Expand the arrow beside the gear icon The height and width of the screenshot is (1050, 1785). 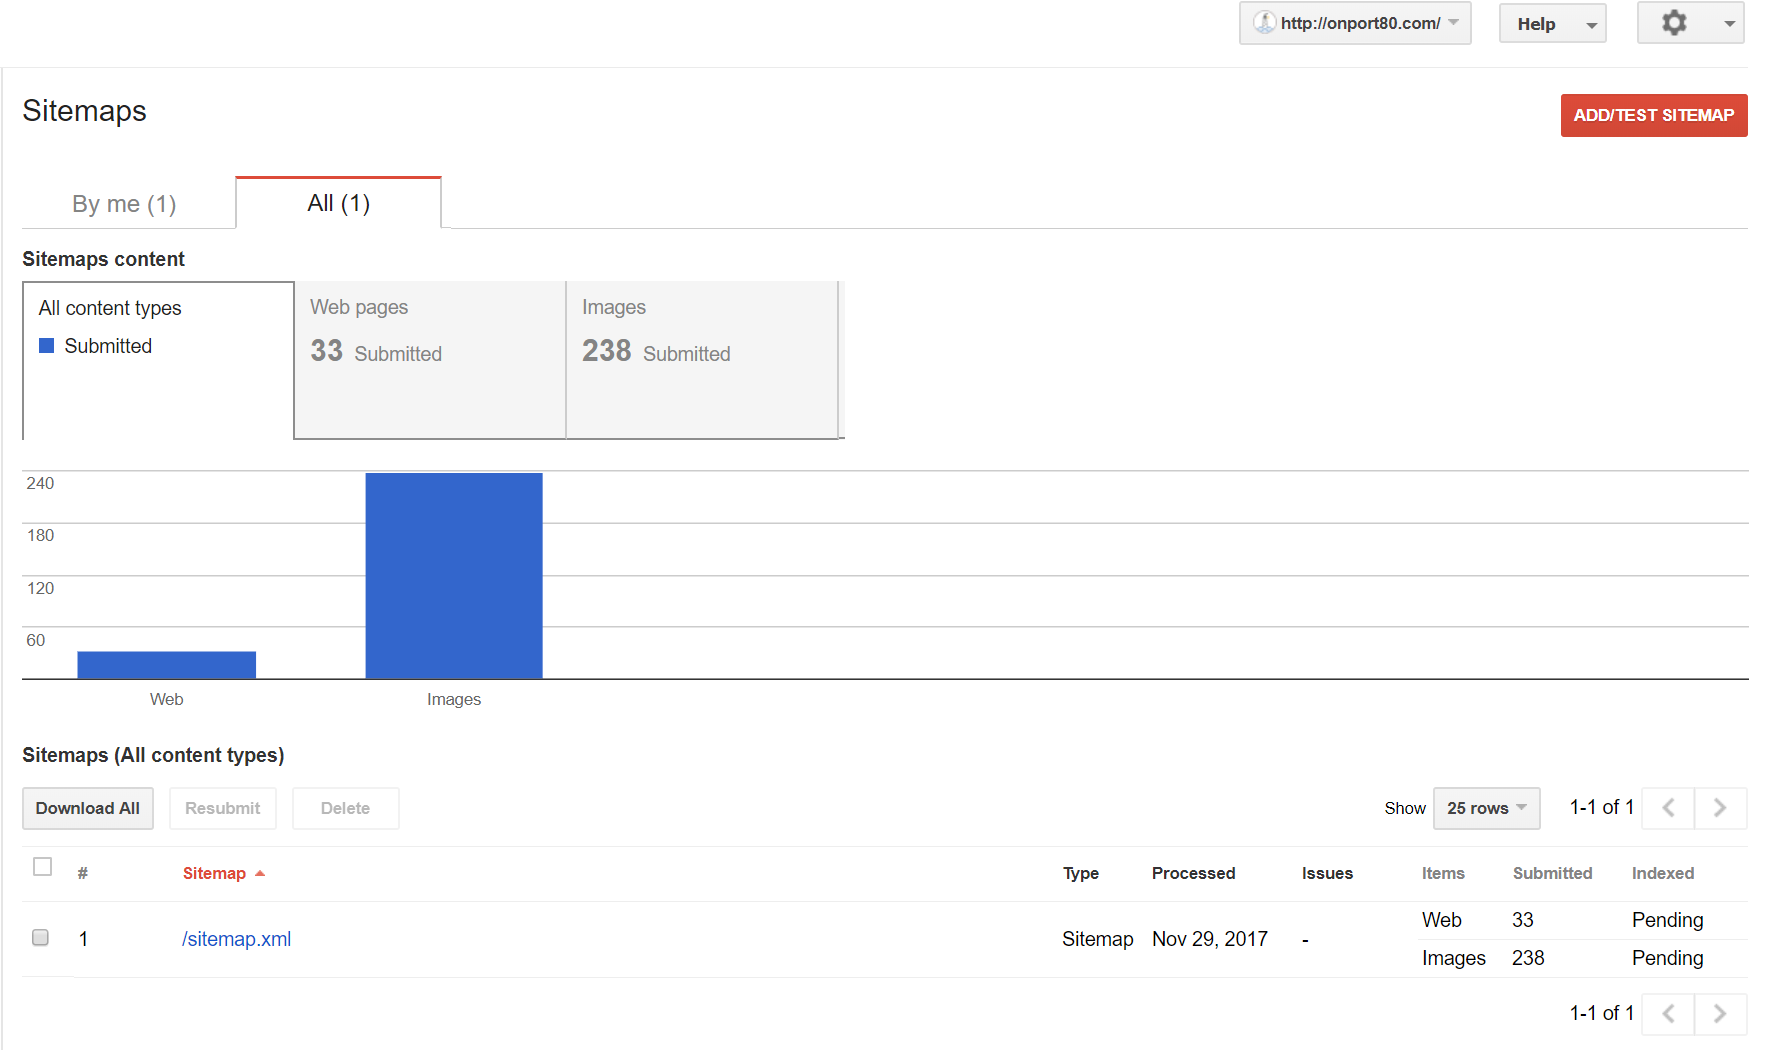pos(1729,23)
